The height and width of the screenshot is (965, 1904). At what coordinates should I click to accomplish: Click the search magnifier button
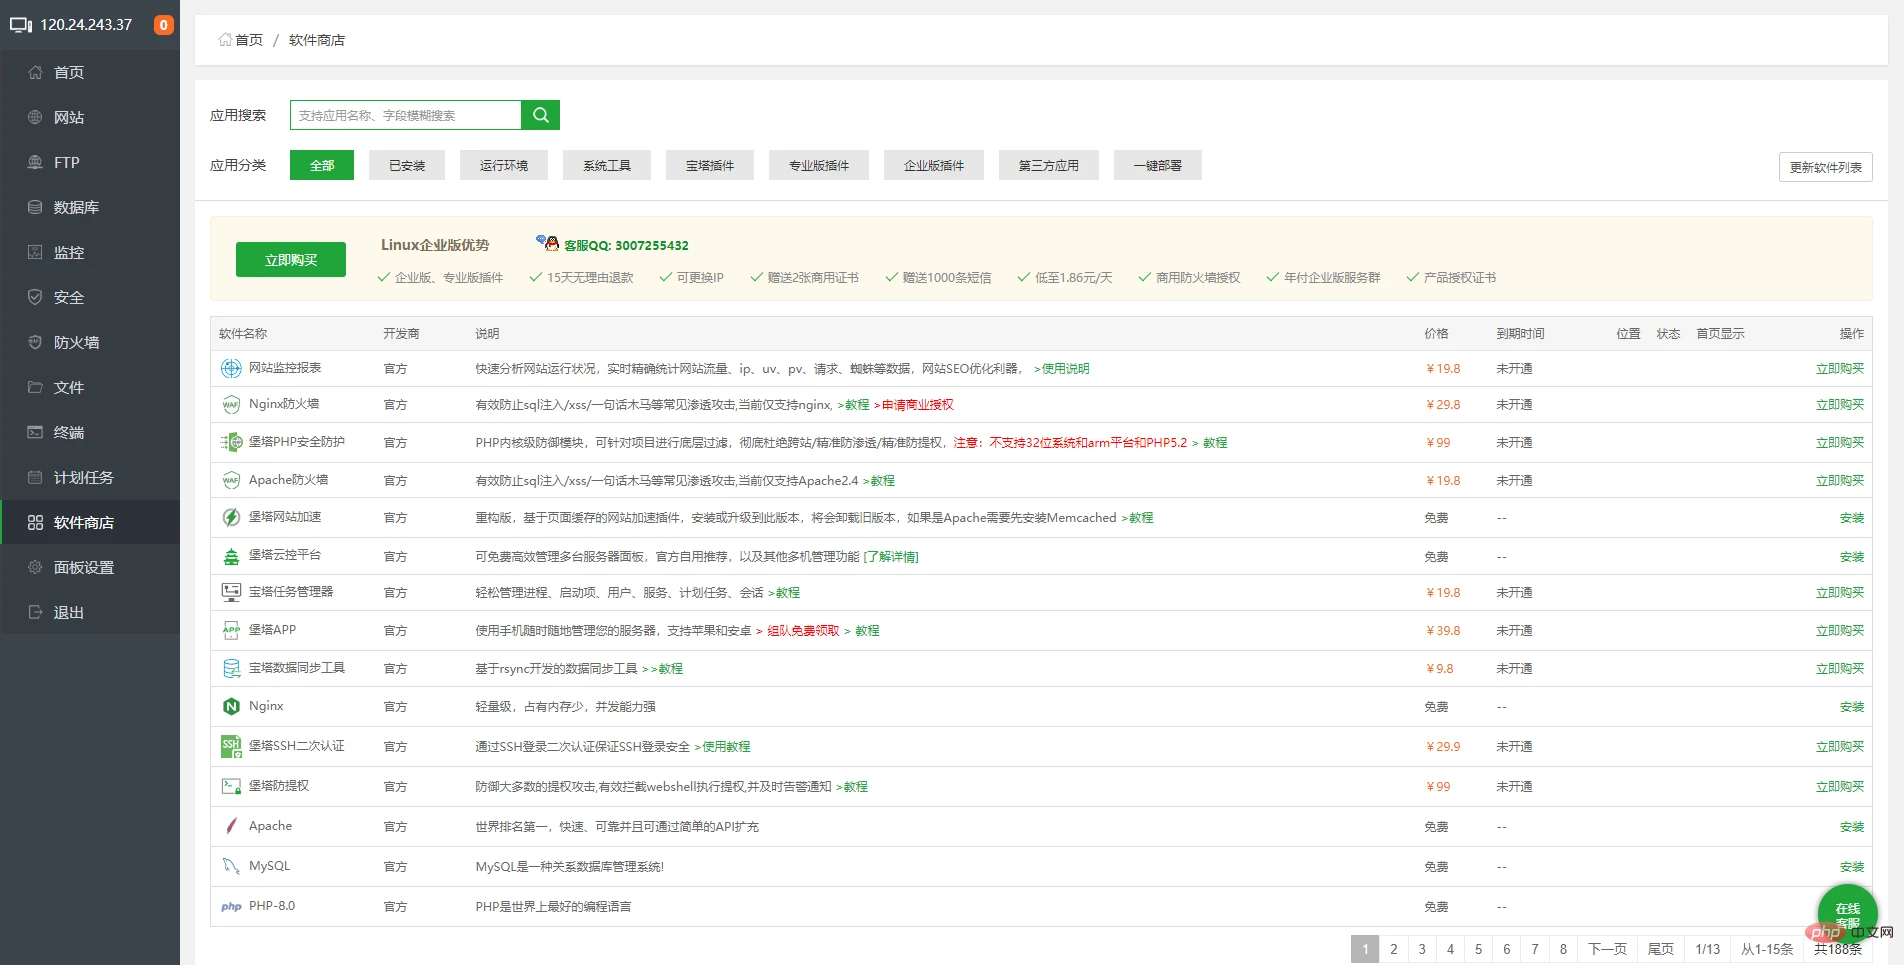540,115
